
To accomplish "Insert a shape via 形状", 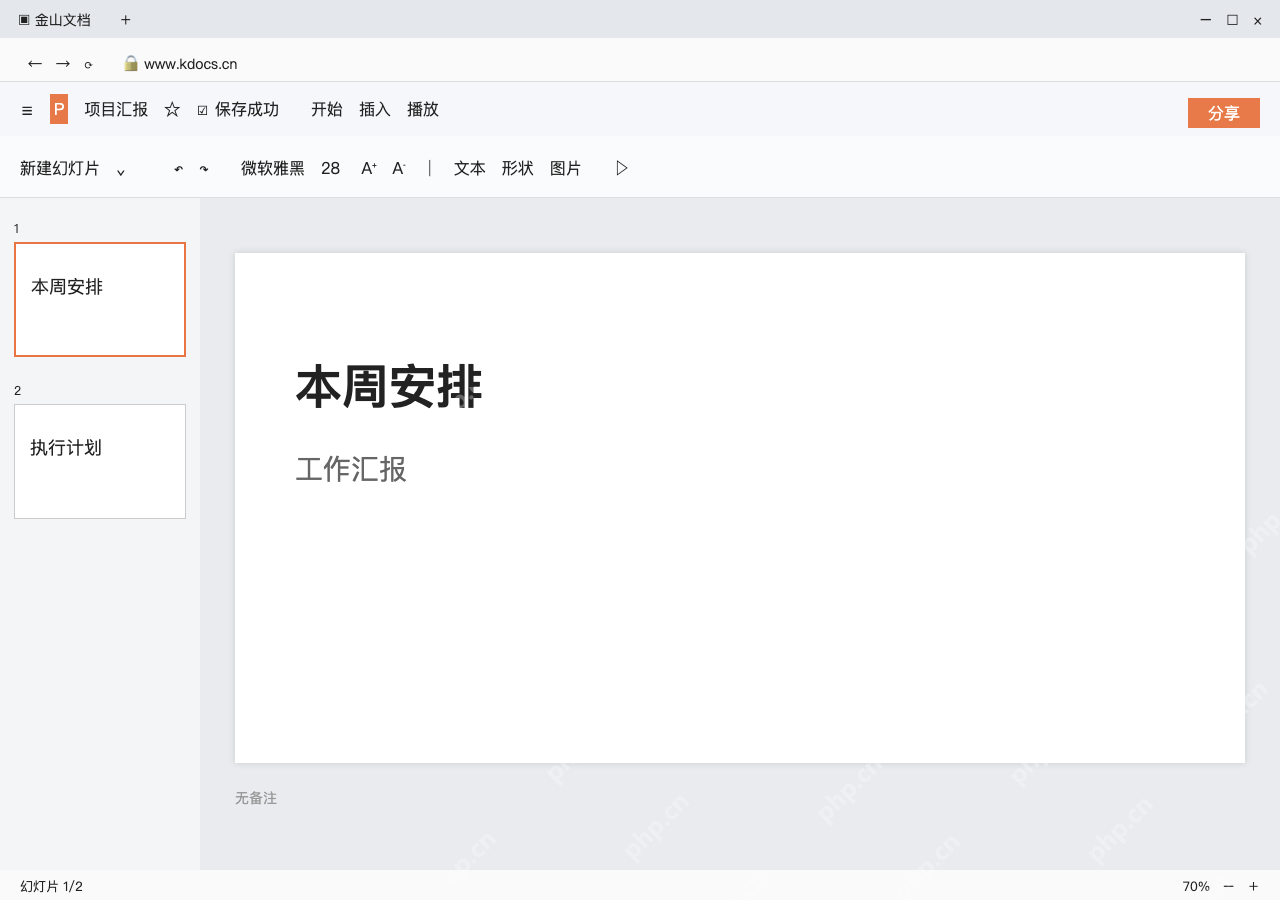I will [518, 168].
